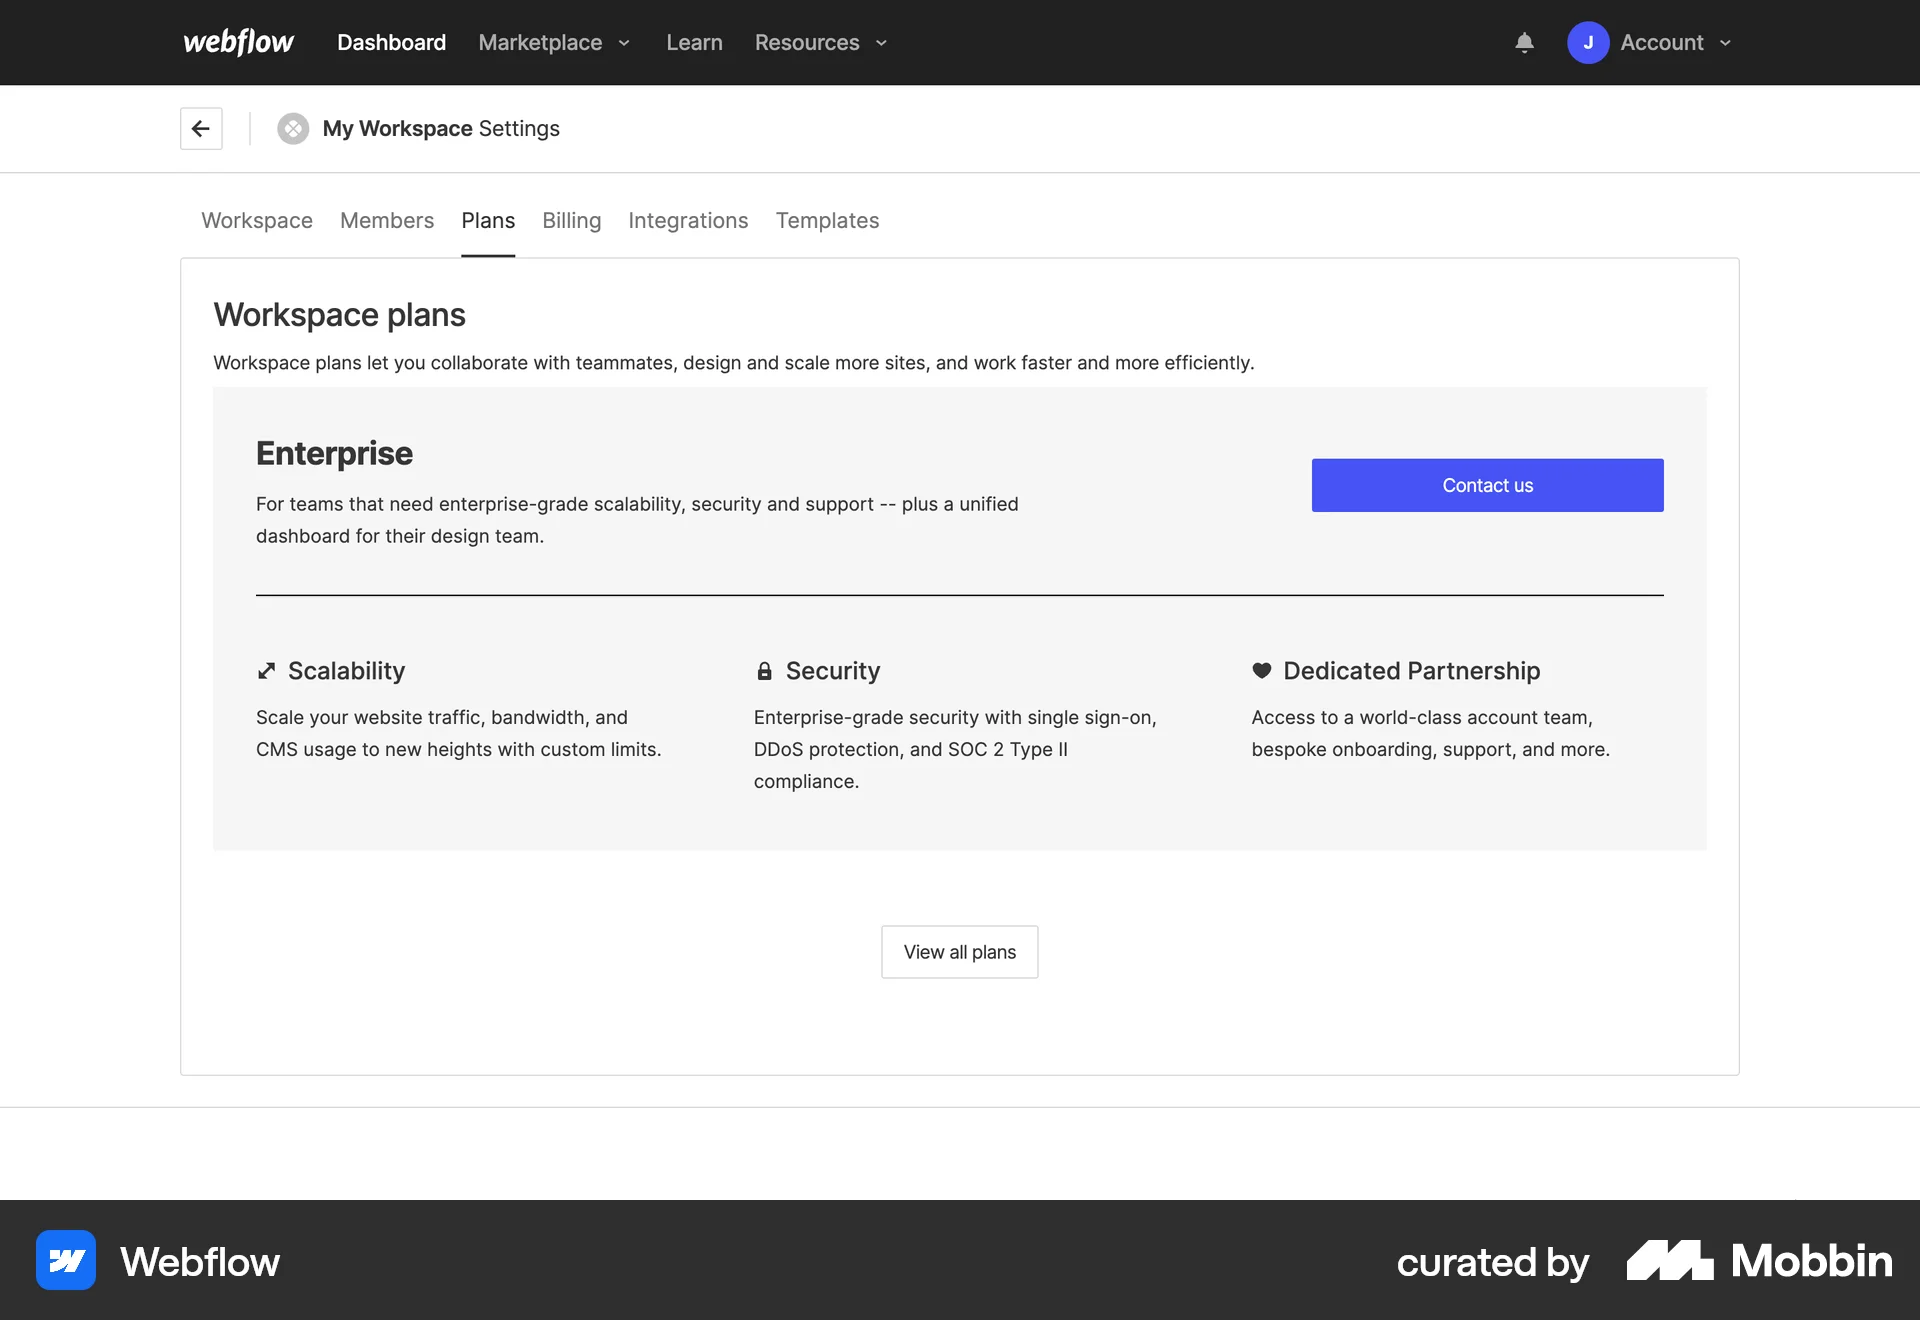
Task: Click the webflow logo in the header
Action: (x=237, y=42)
